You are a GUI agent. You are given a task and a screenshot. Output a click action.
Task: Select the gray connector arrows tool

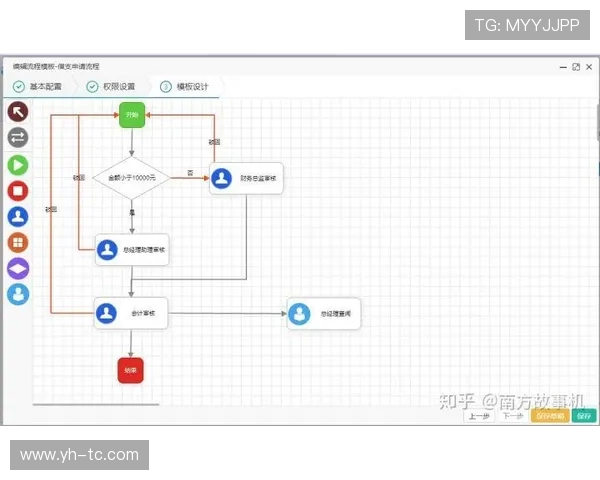click(x=18, y=137)
